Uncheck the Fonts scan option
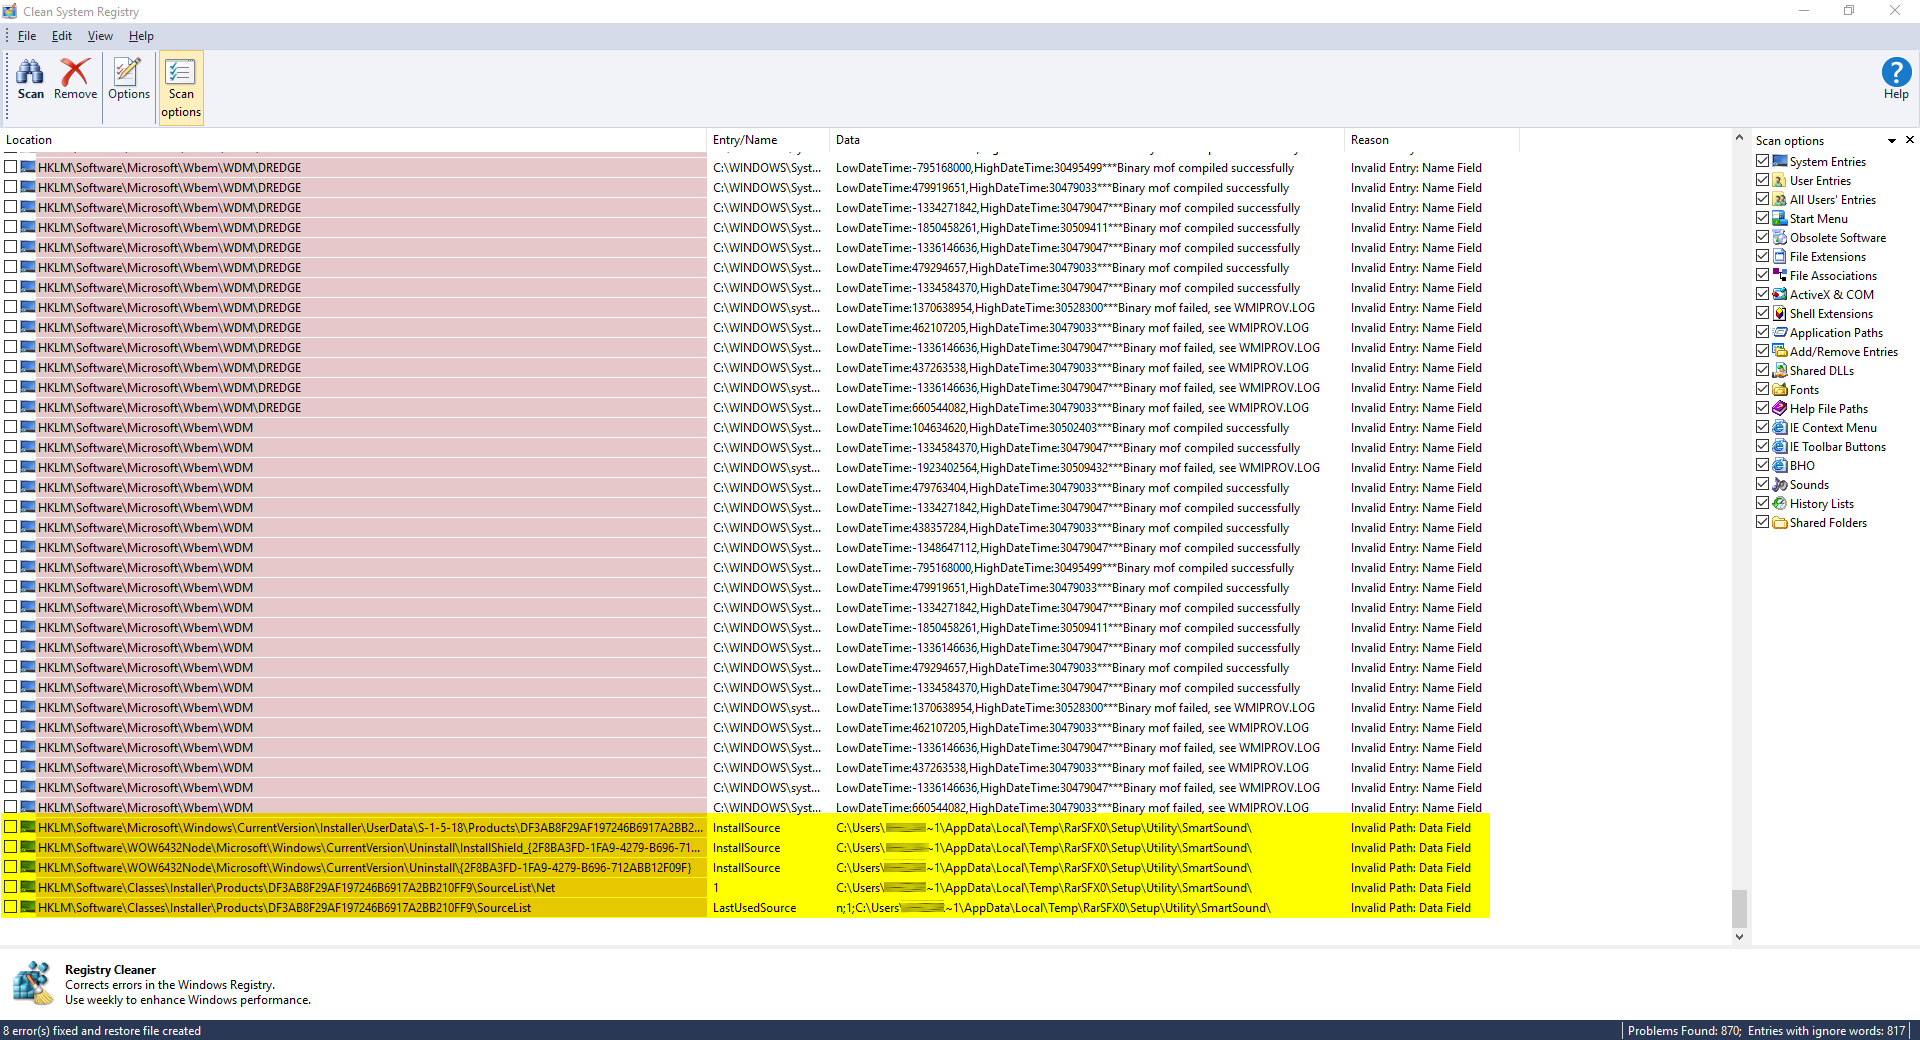This screenshot has width=1920, height=1040. click(1763, 388)
